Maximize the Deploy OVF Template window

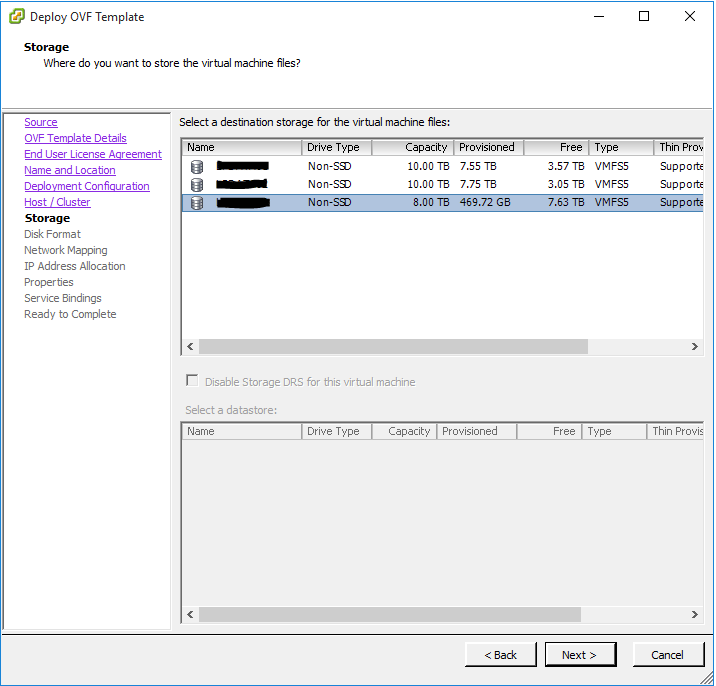click(x=644, y=16)
